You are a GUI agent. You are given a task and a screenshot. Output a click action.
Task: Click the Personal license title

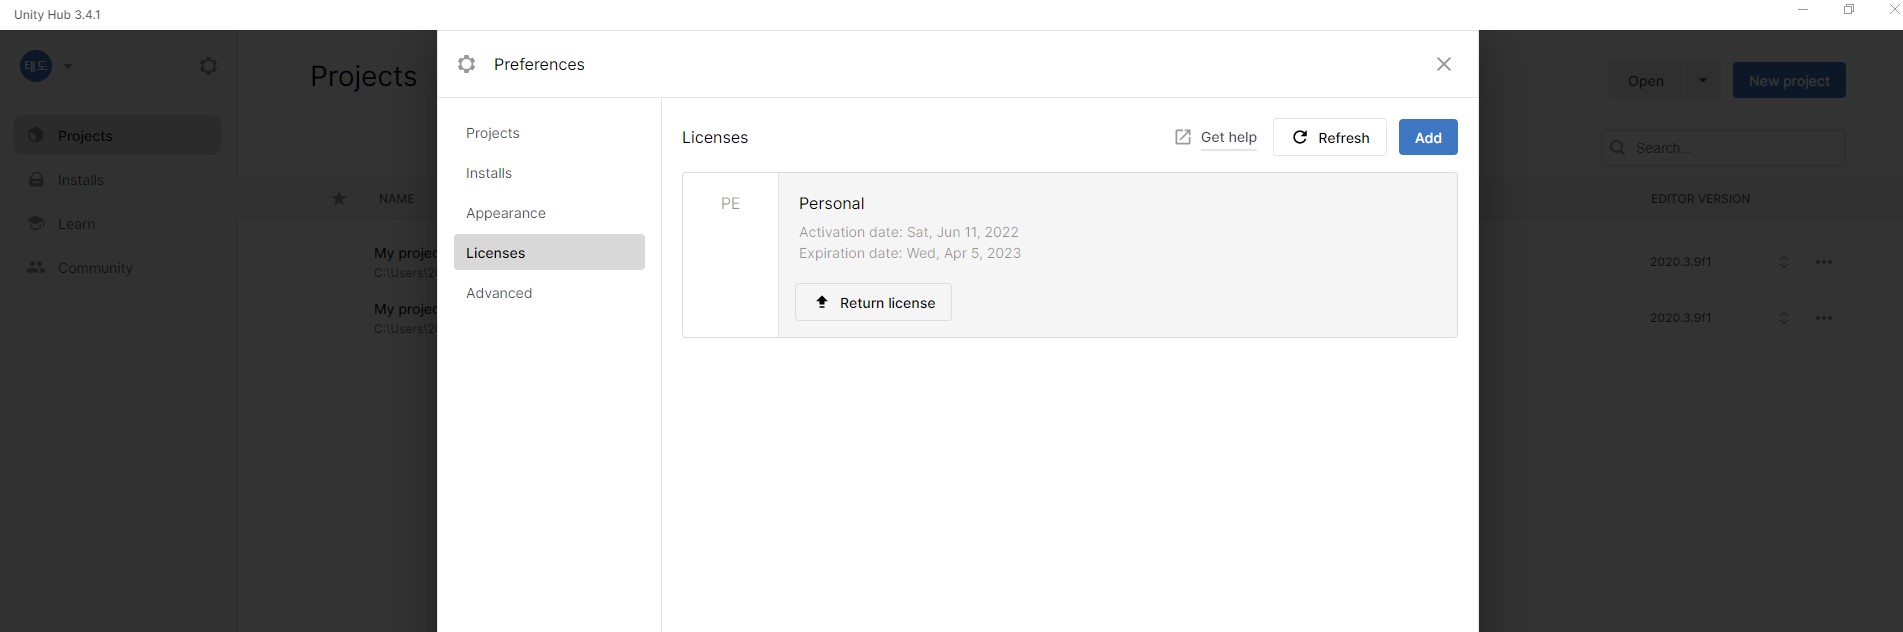point(831,203)
